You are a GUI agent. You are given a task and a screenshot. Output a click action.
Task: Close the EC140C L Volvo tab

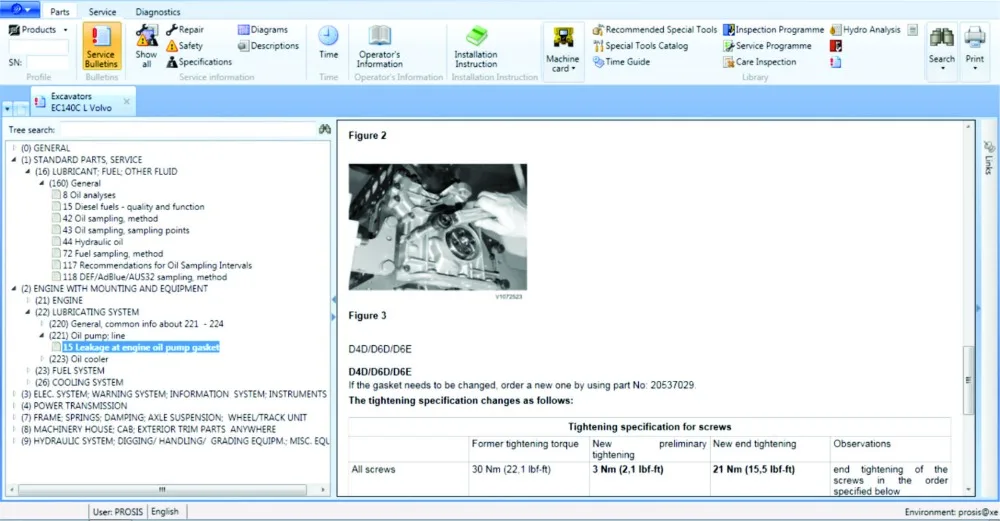point(126,101)
